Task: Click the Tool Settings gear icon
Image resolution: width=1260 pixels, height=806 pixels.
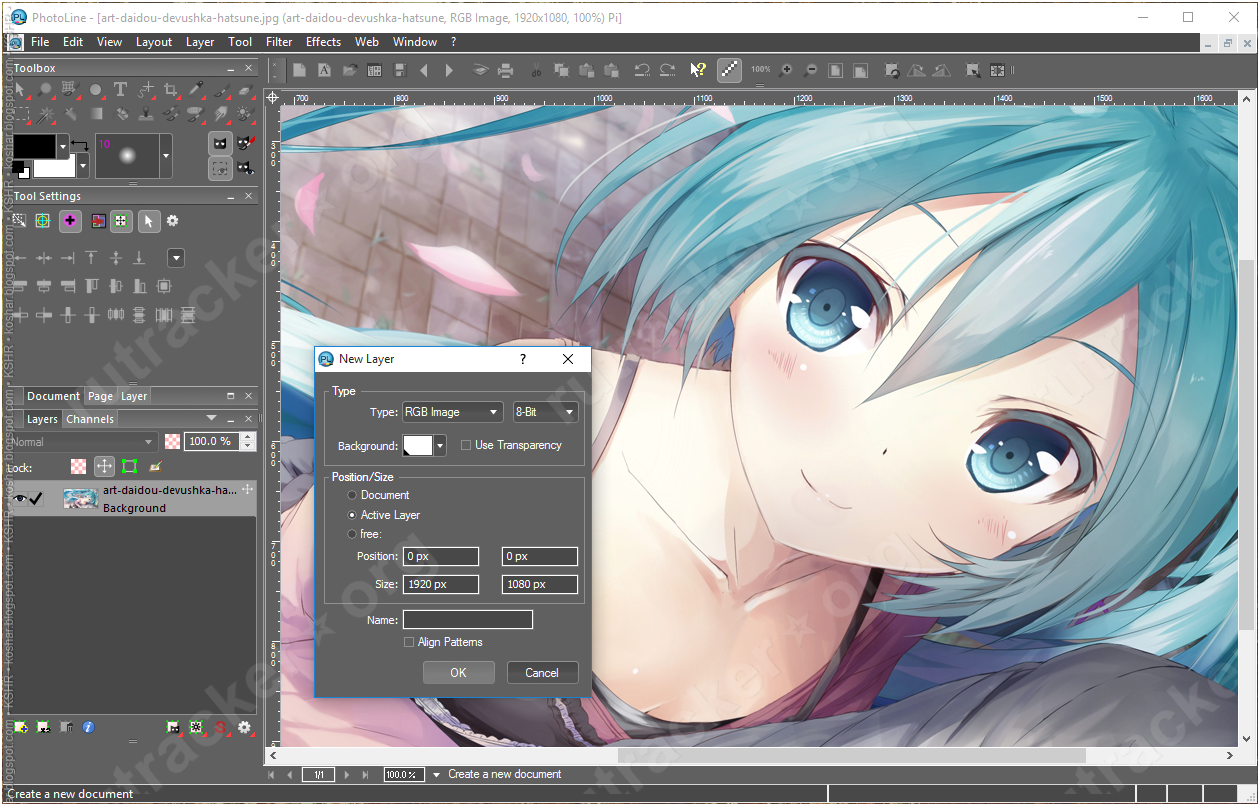Action: 172,221
